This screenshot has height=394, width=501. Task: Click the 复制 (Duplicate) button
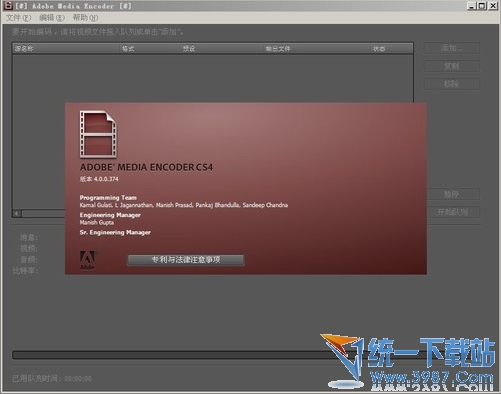pyautogui.click(x=452, y=66)
